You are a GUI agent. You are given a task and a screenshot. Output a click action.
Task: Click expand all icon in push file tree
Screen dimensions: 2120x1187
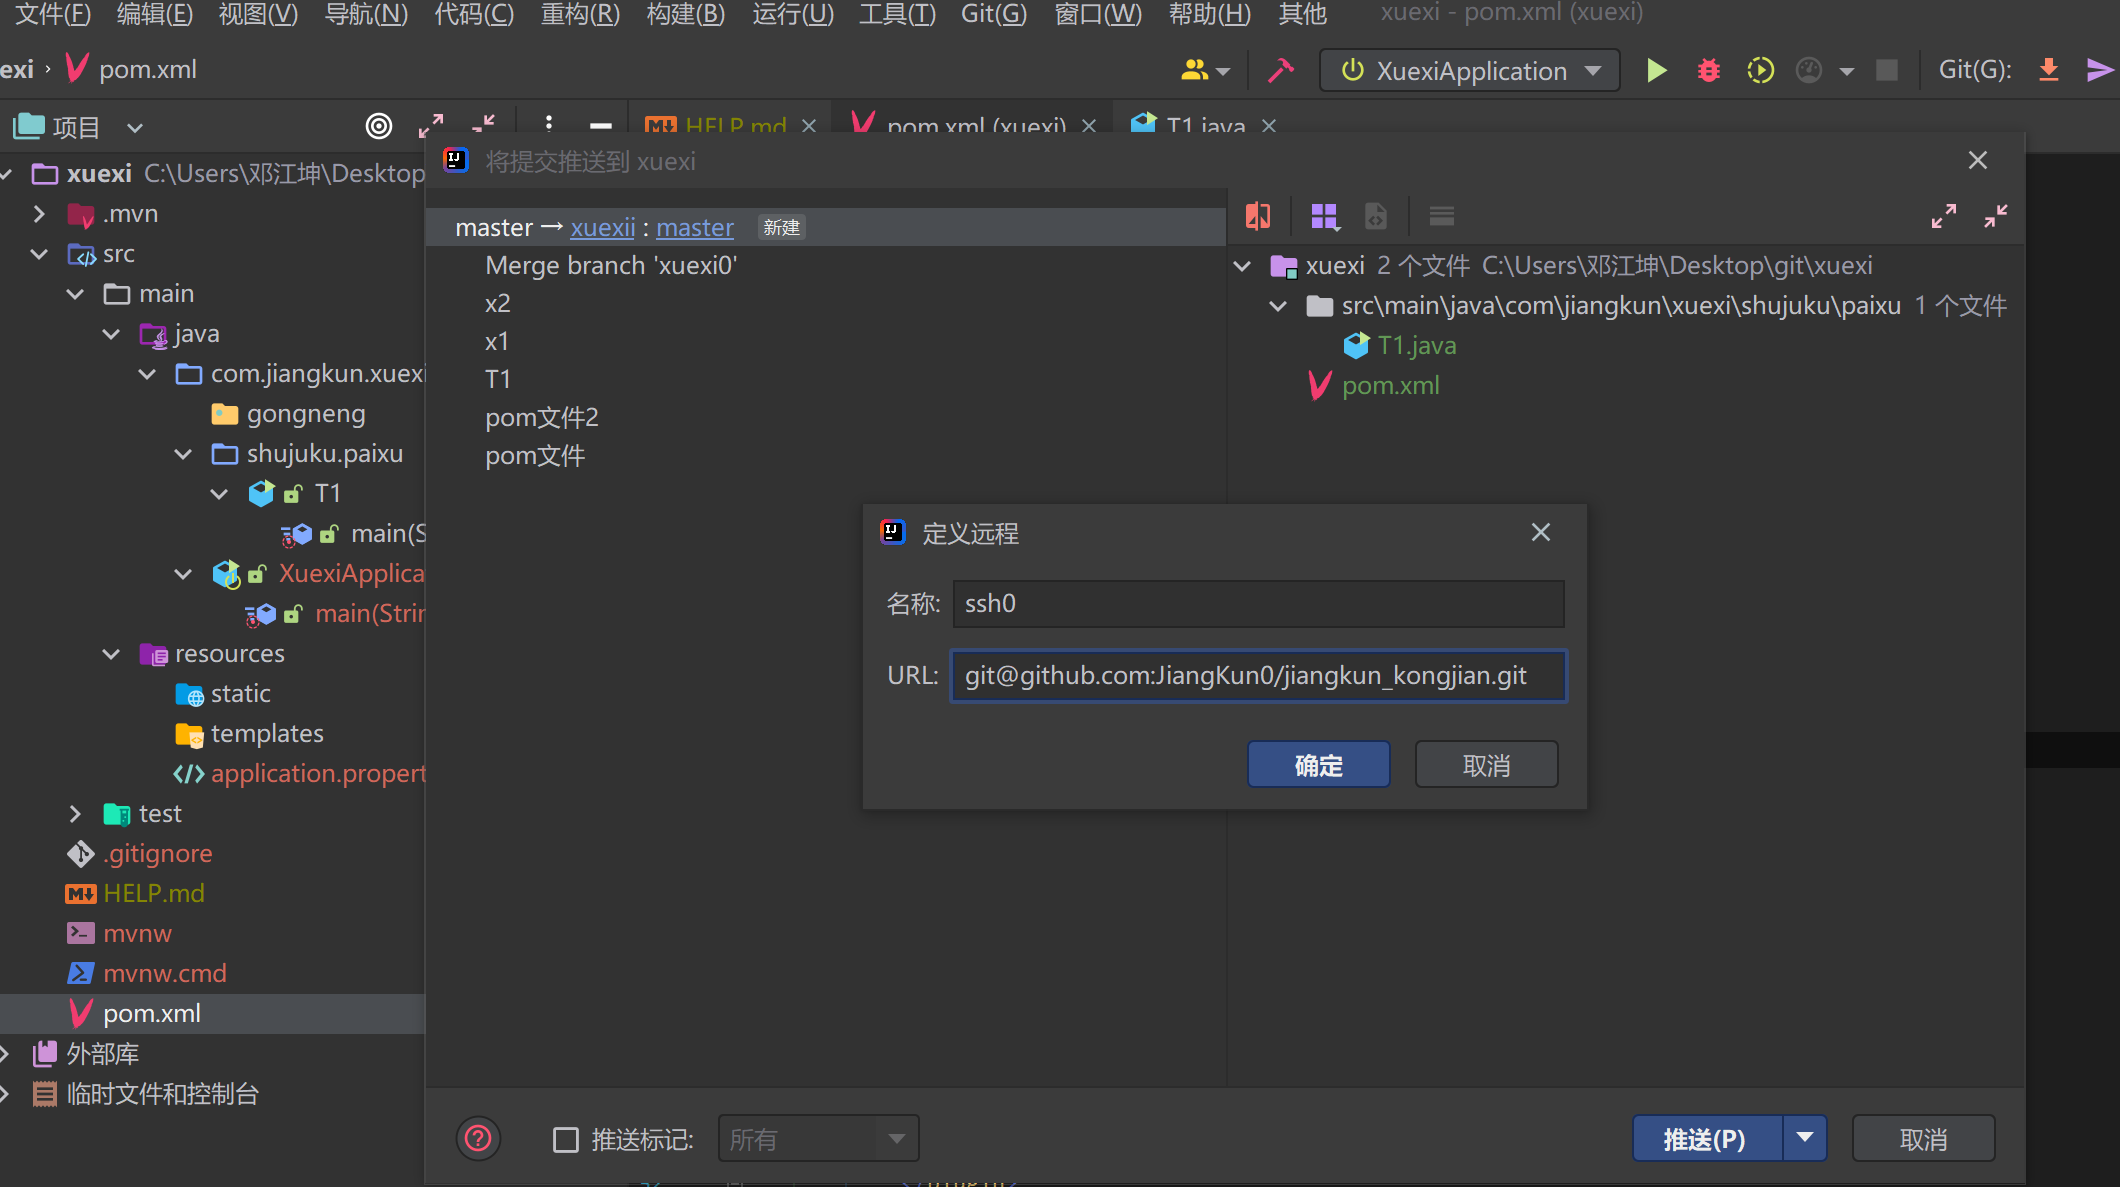coord(1943,216)
